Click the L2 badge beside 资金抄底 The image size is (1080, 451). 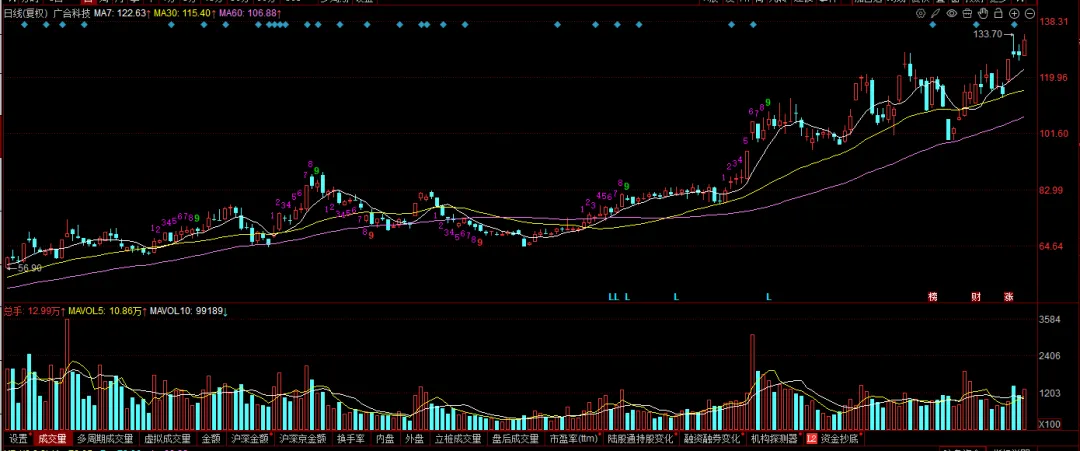(811, 439)
